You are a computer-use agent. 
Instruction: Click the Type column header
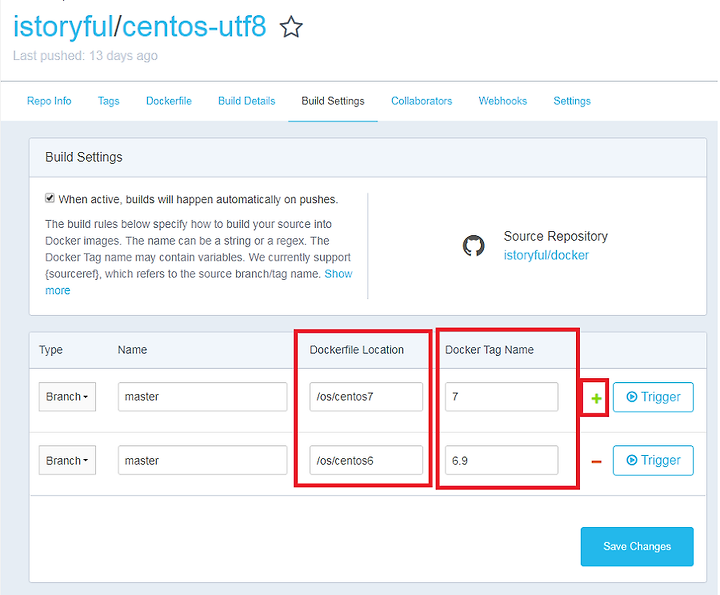coord(51,350)
